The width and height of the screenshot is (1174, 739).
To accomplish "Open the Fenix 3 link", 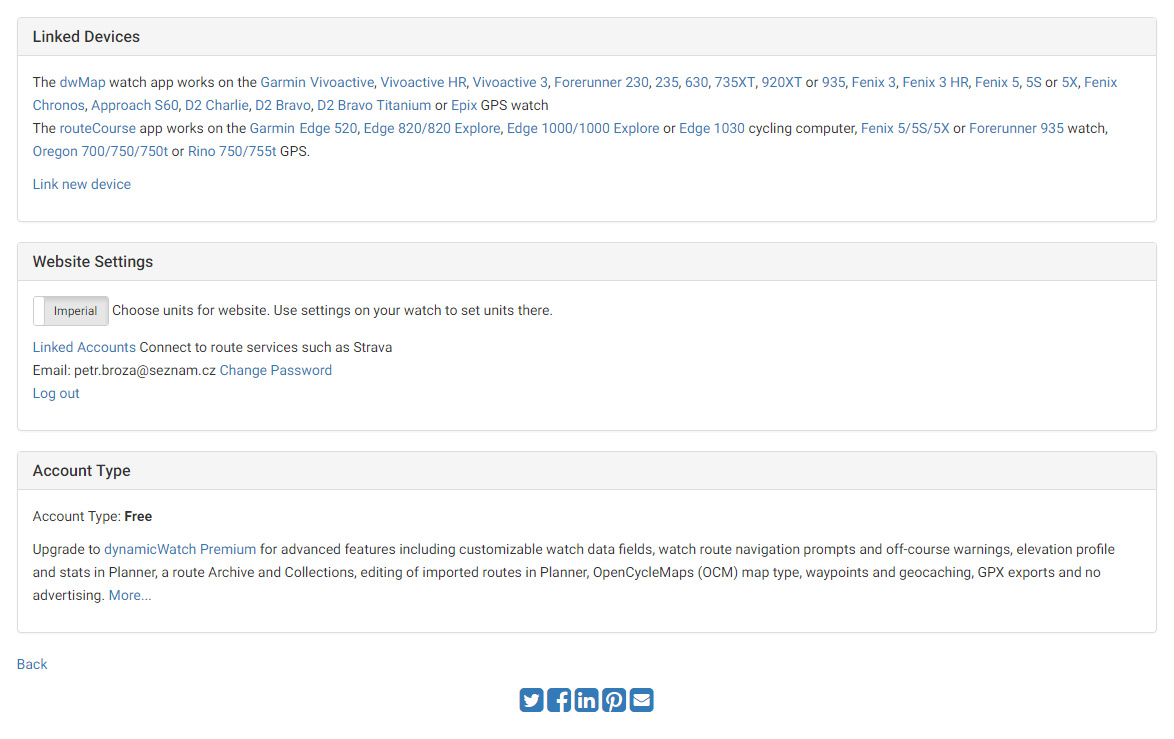I will tap(874, 82).
